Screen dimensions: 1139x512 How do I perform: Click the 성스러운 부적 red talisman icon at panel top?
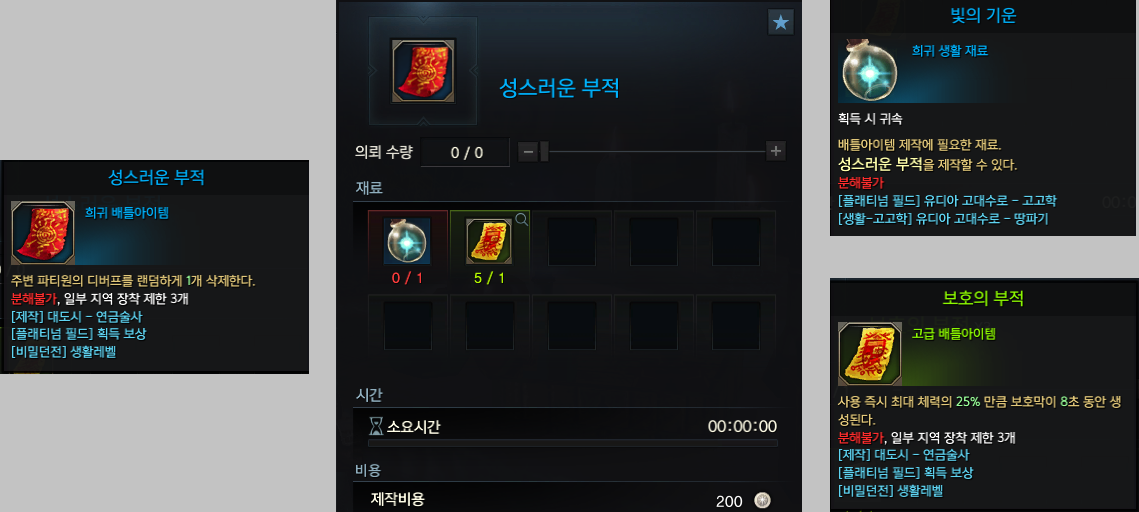click(x=423, y=70)
